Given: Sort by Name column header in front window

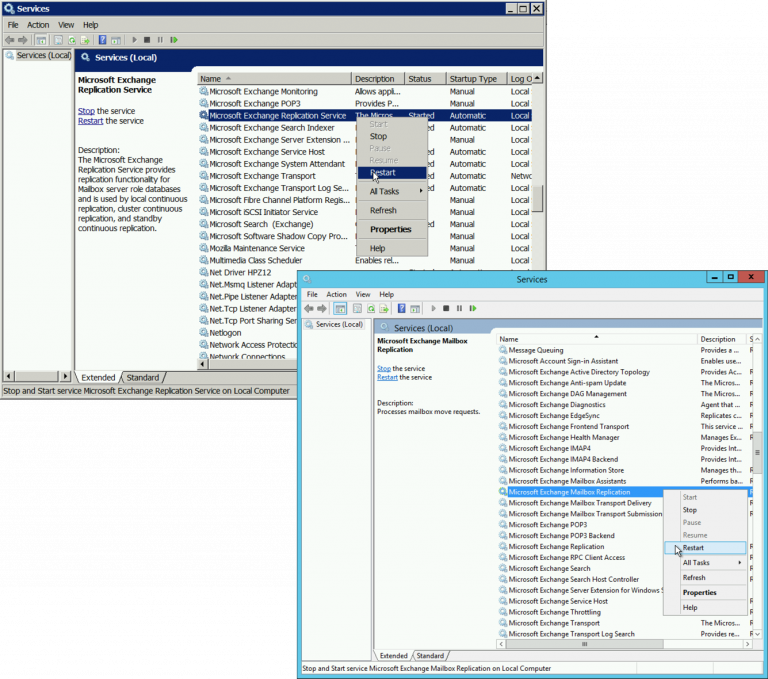Looking at the screenshot, I should pos(597,339).
